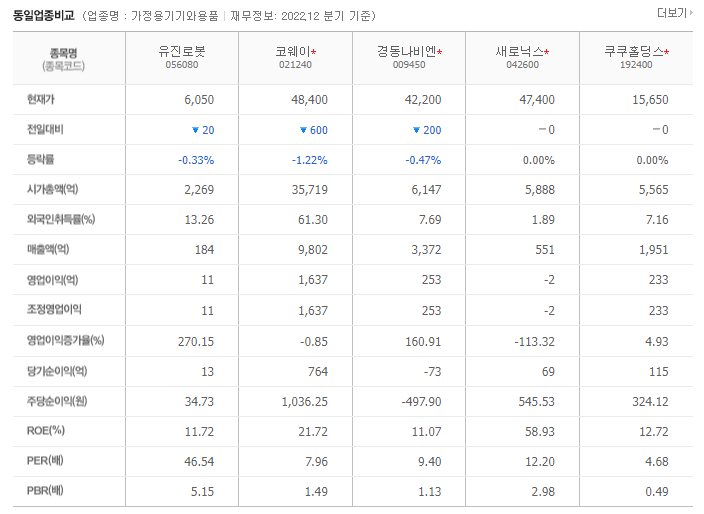Click the 영업이익(억) row label
Screen dimensions: 704x514
point(53,280)
